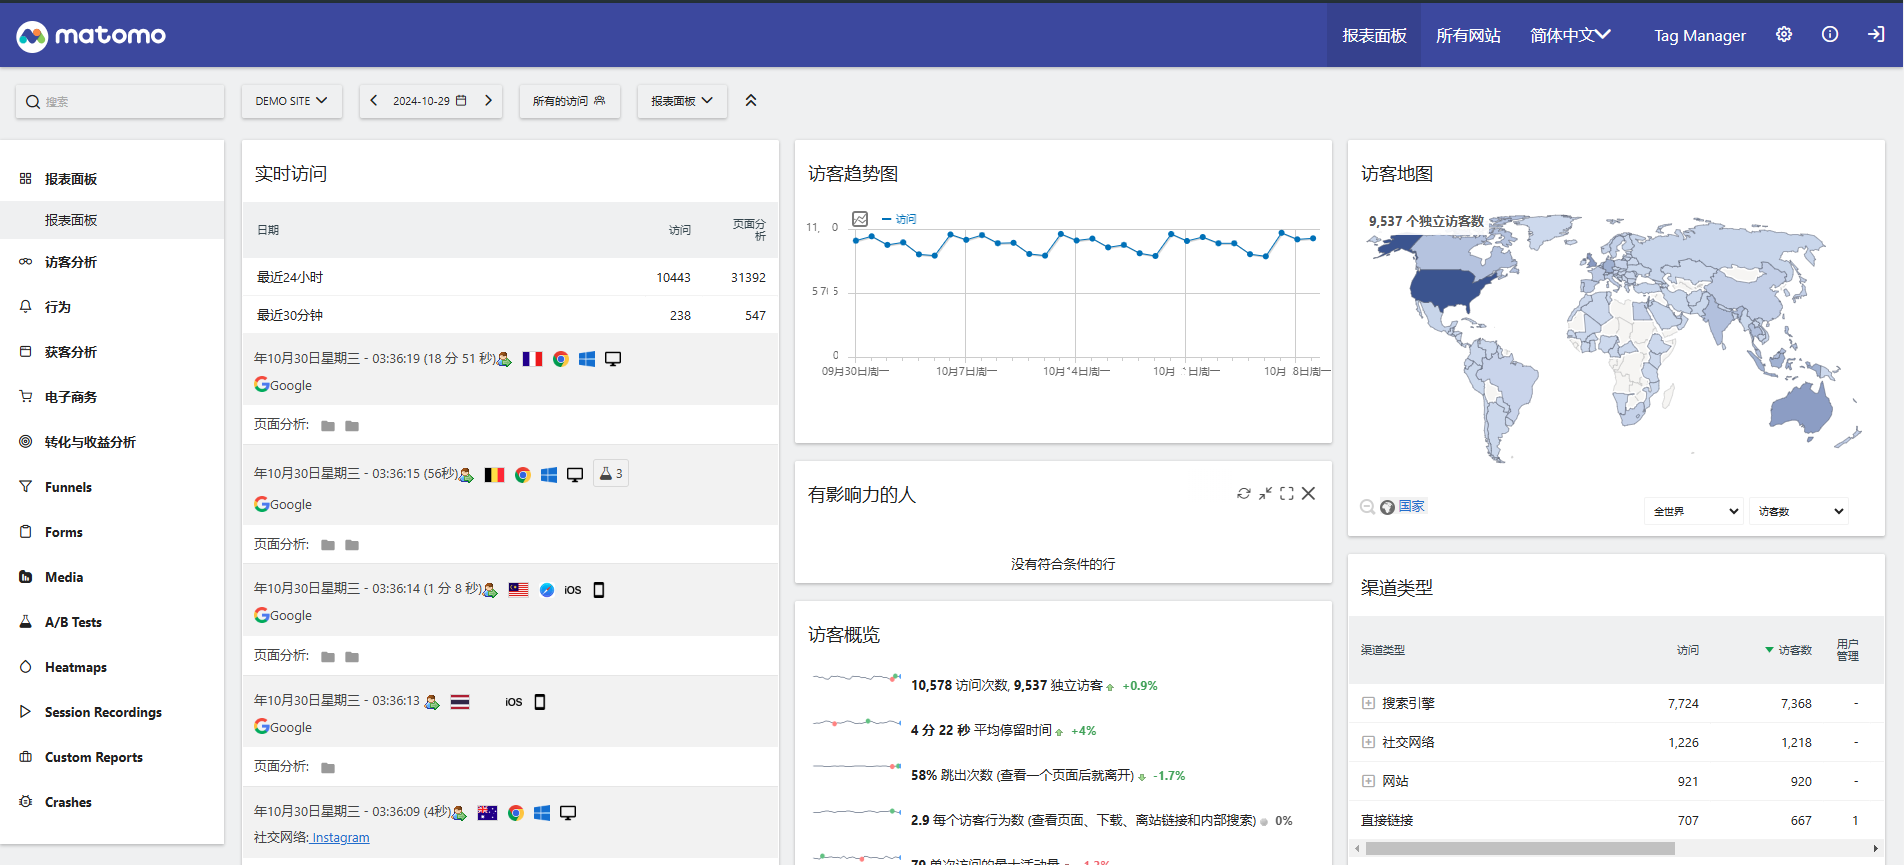This screenshot has height=865, width=1904.
Task: Click Windows OS icon in 03:36:09 visit
Action: click(542, 813)
